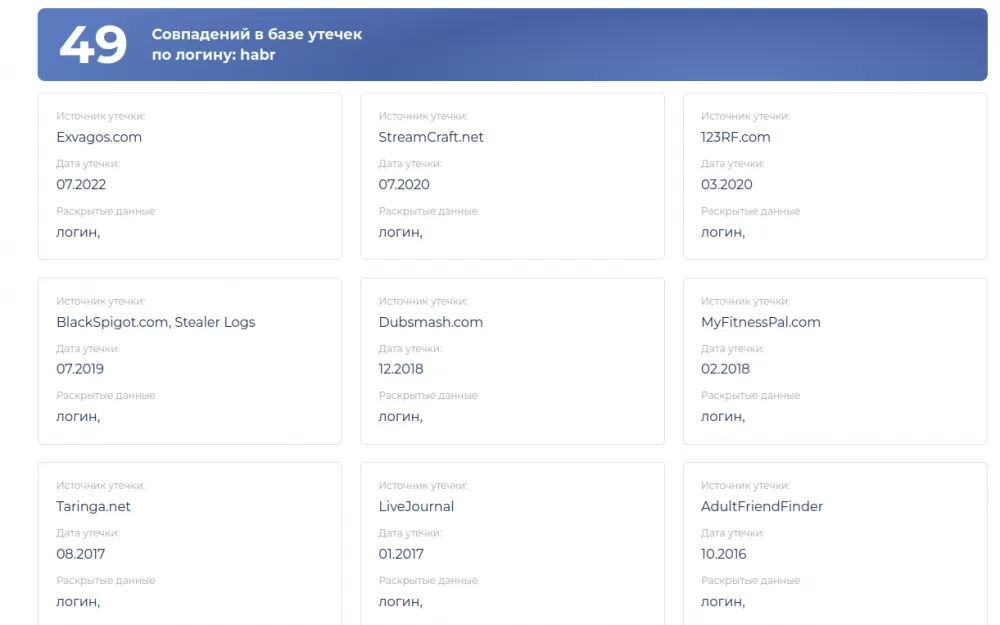Click the 123RF.com leak source
This screenshot has height=625, width=1000.
tap(735, 137)
